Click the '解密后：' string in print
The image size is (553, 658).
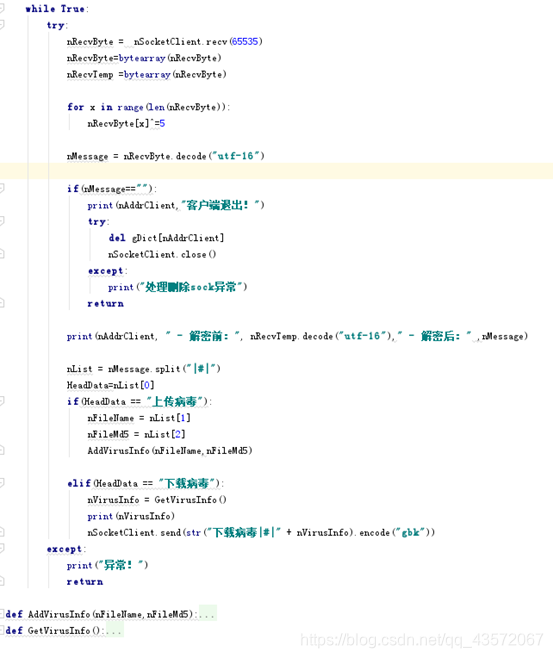pyautogui.click(x=435, y=336)
